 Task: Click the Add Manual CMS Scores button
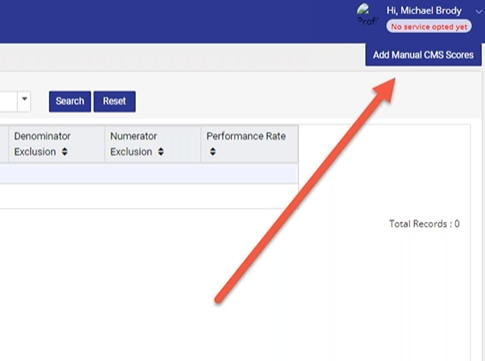(423, 55)
